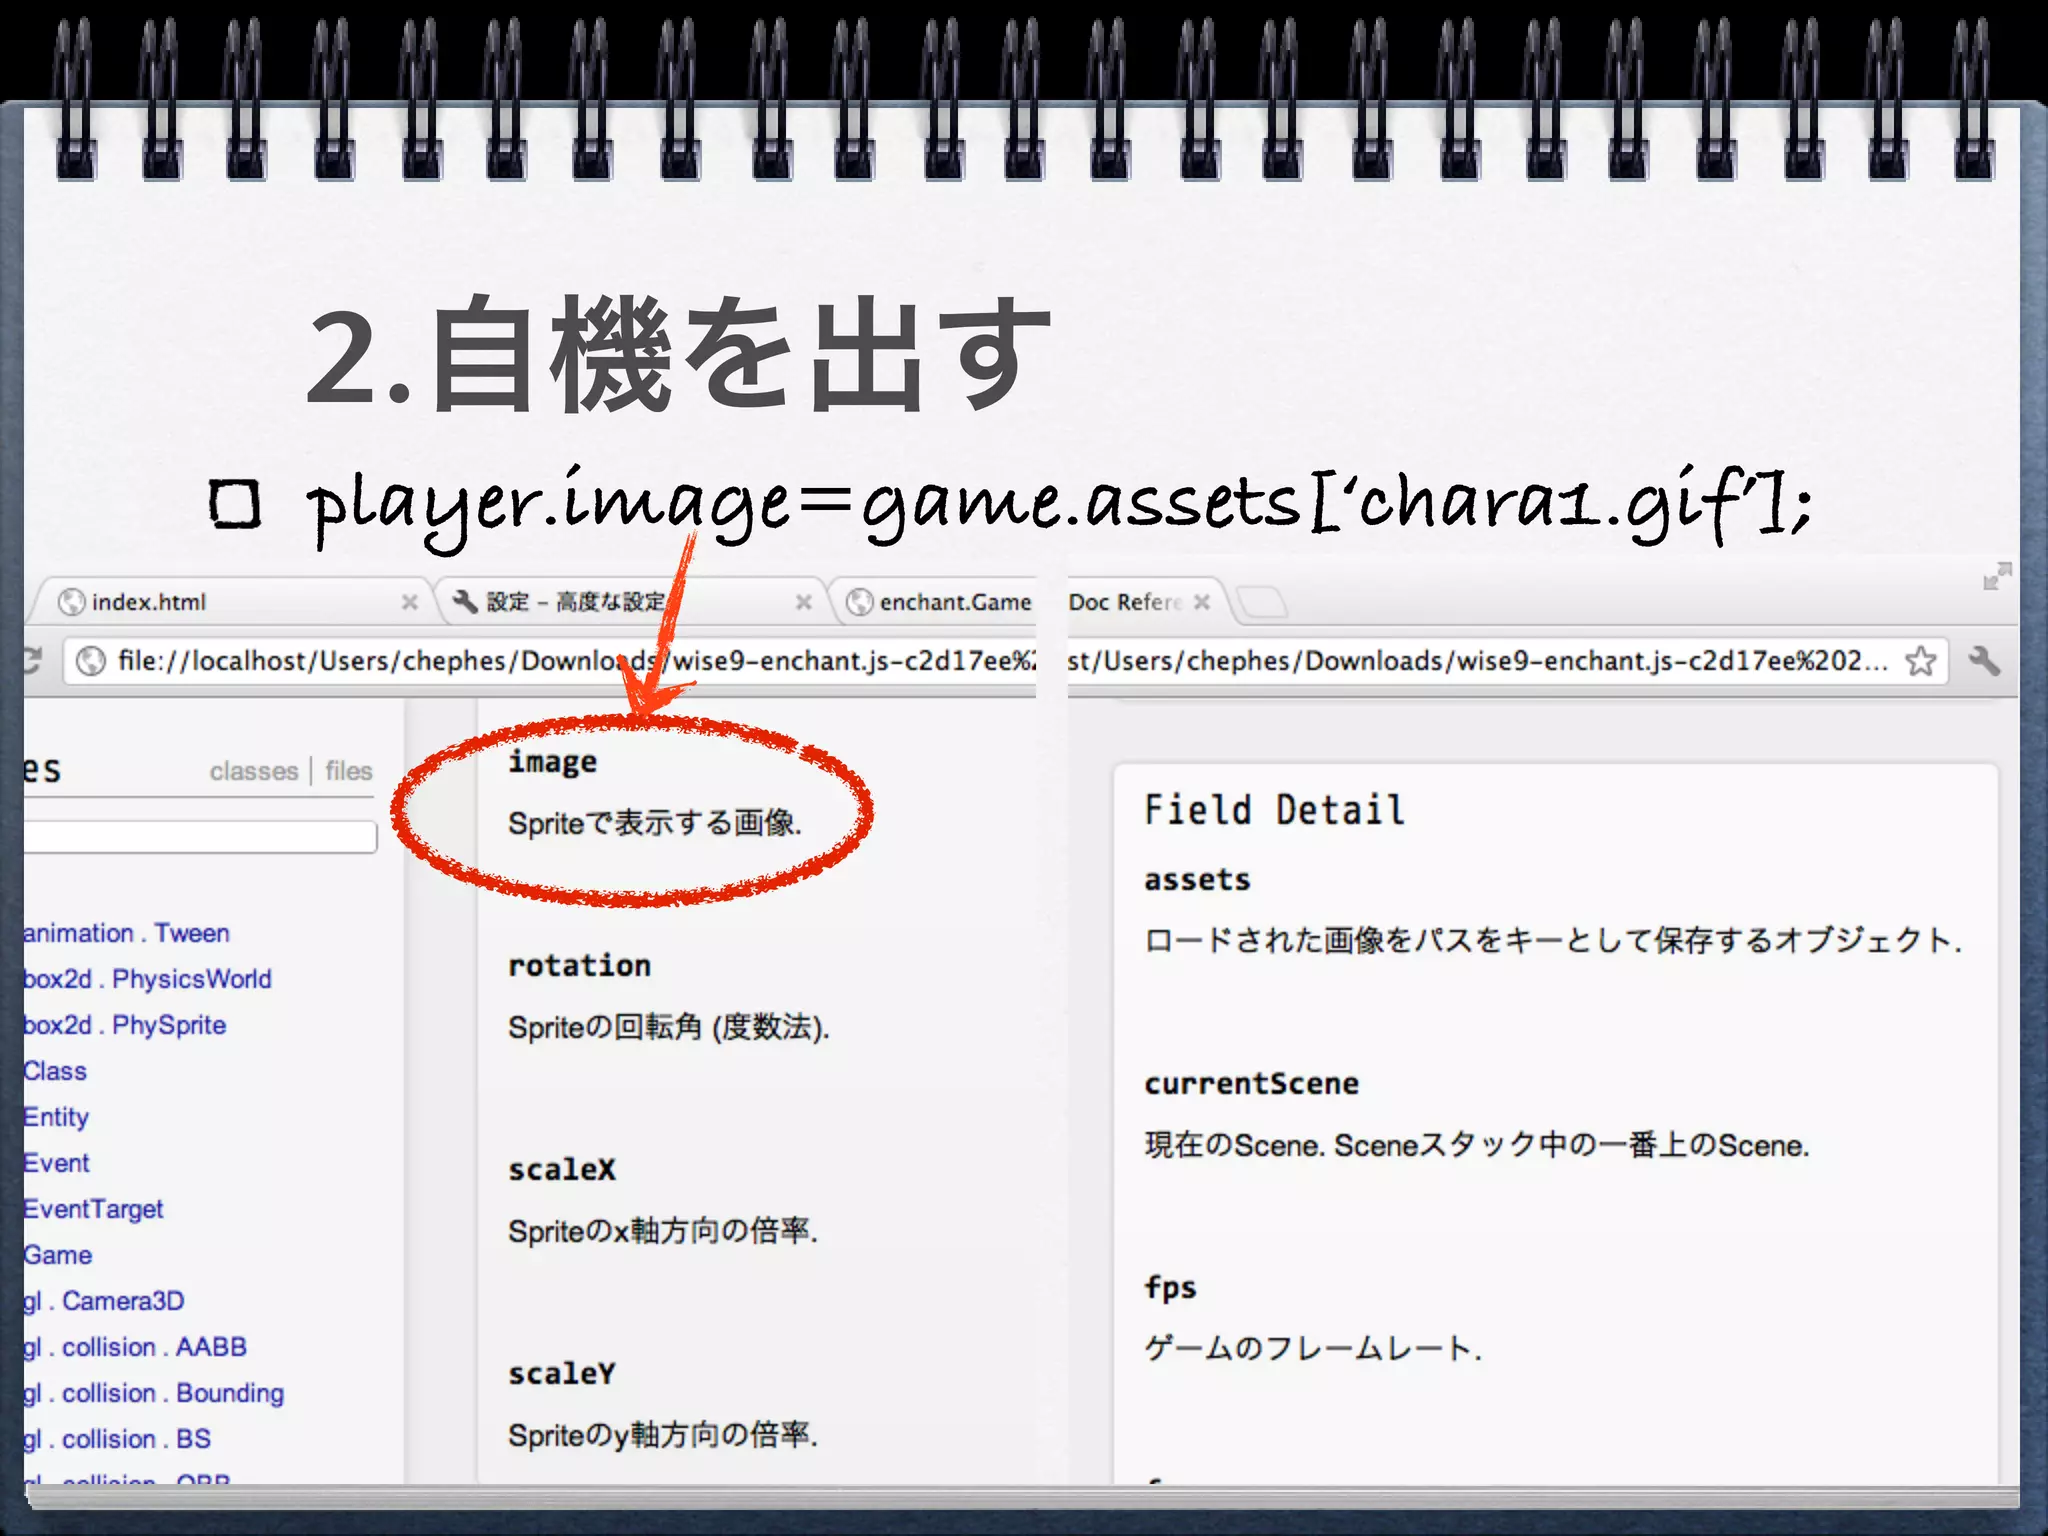Viewport: 2048px width, 1536px height.
Task: Click the class search input field
Action: tap(200, 837)
